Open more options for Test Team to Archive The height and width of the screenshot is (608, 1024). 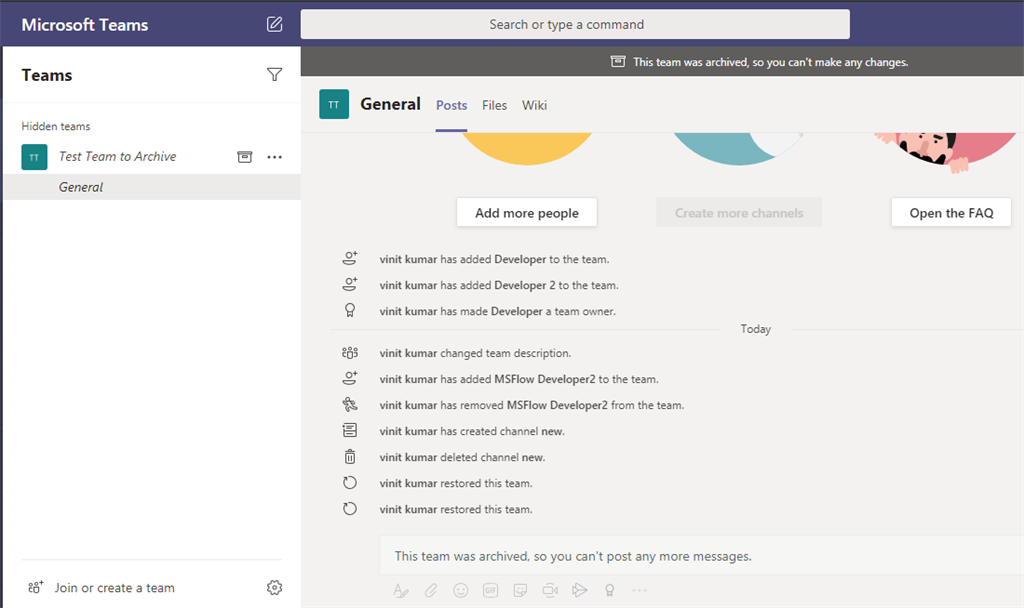pyautogui.click(x=275, y=157)
